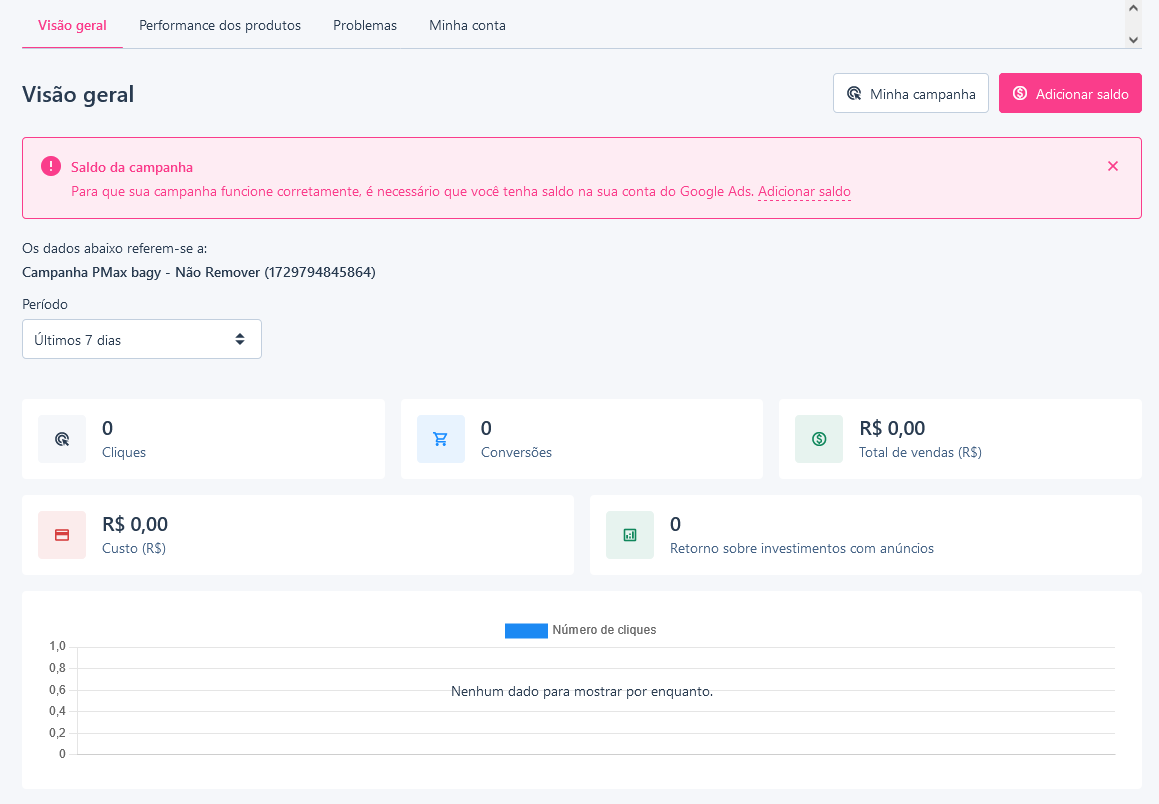Click the Conversões shopping cart icon
Viewport: 1159px width, 804px height.
pyautogui.click(x=441, y=439)
